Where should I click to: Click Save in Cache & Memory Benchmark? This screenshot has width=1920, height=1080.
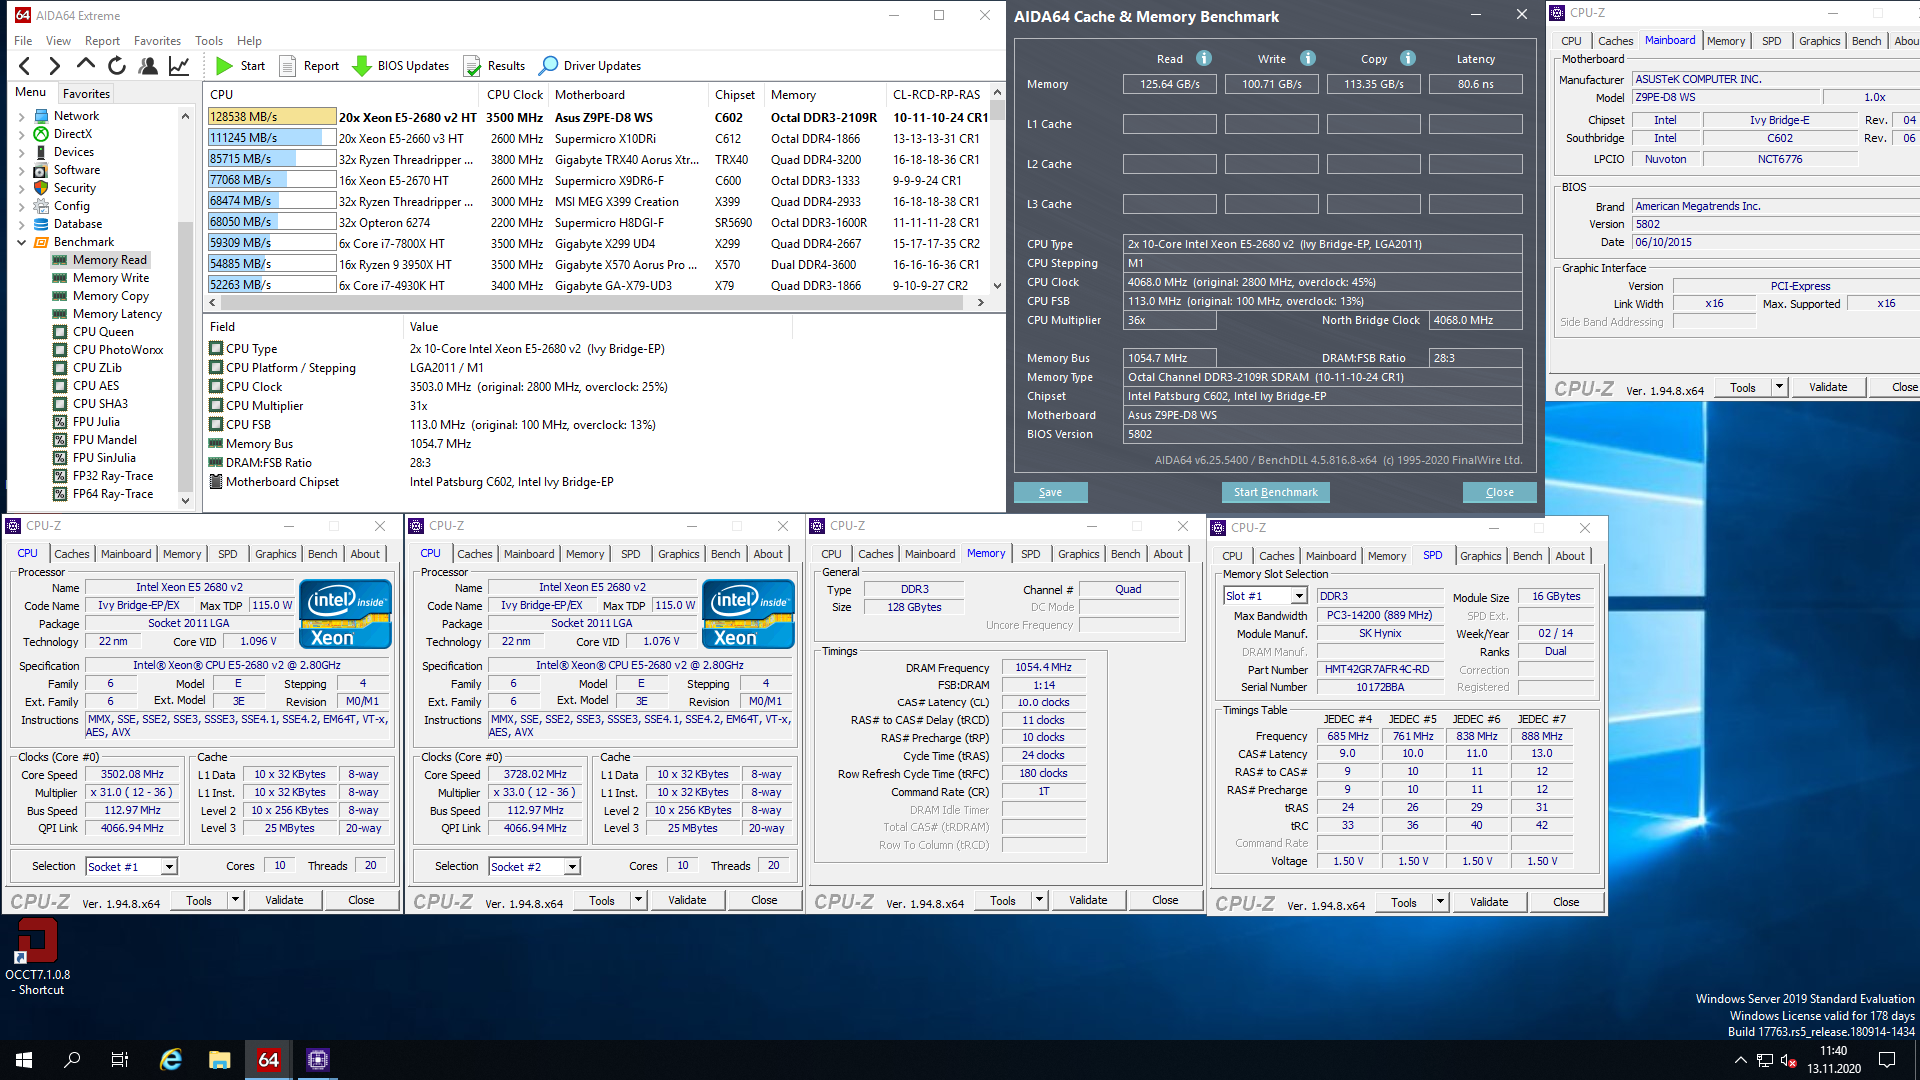tap(1050, 492)
